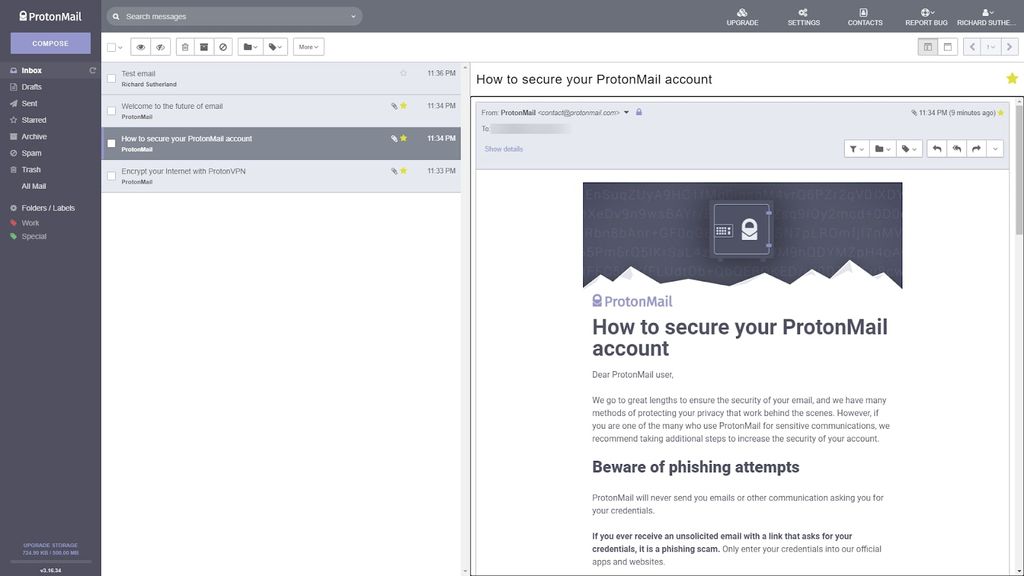
Task: Expand the search options dropdown
Action: (353, 16)
